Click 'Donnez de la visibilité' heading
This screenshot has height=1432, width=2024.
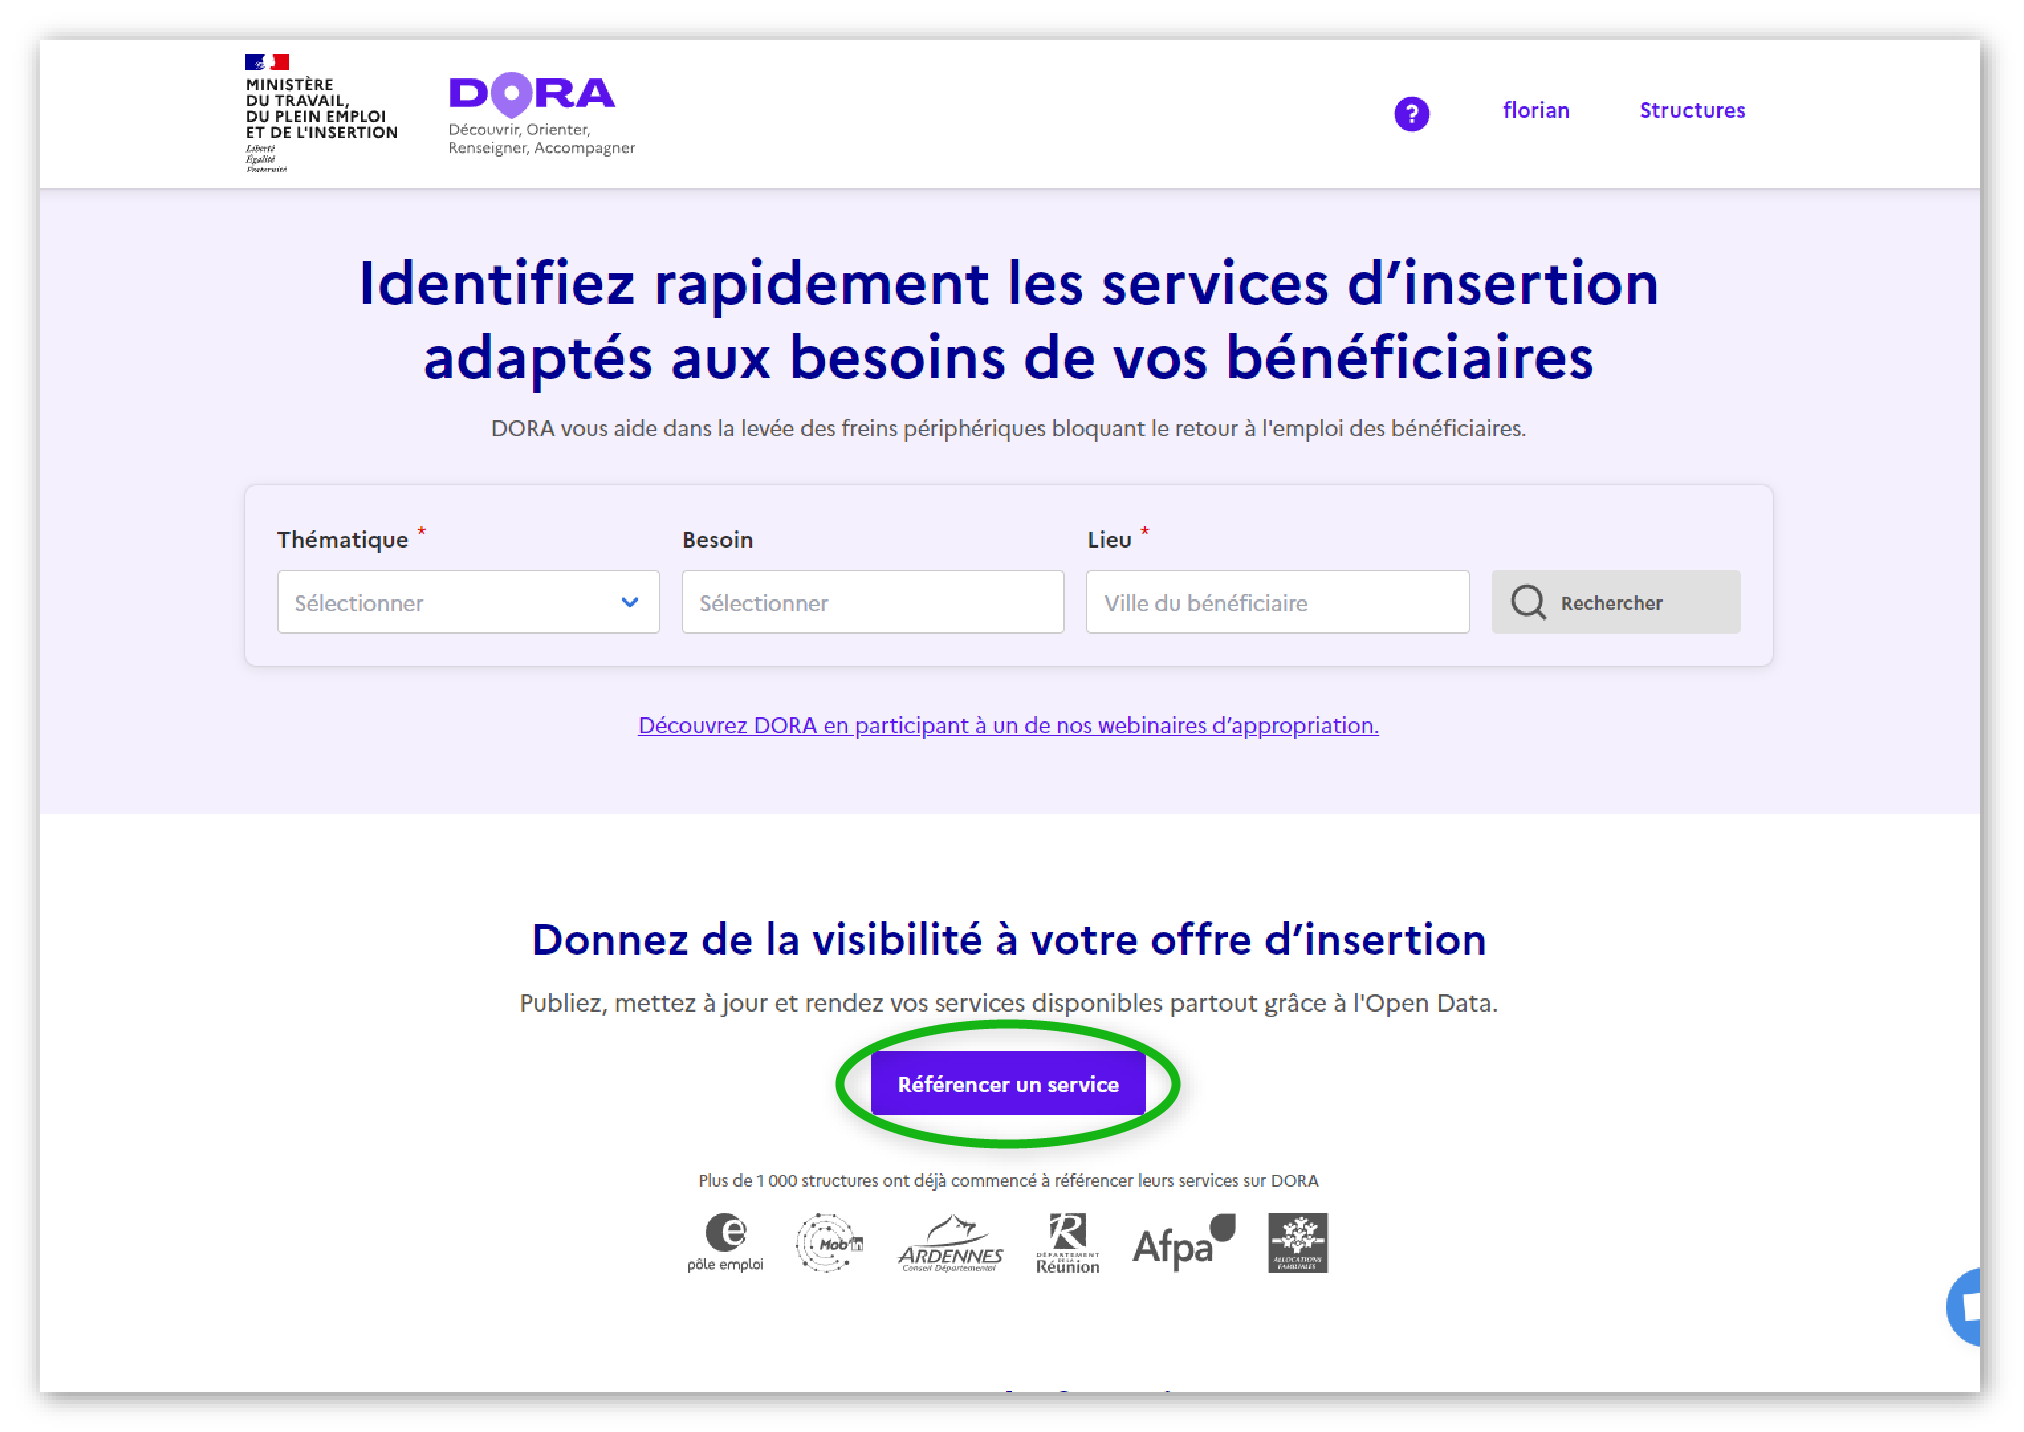tap(1009, 940)
